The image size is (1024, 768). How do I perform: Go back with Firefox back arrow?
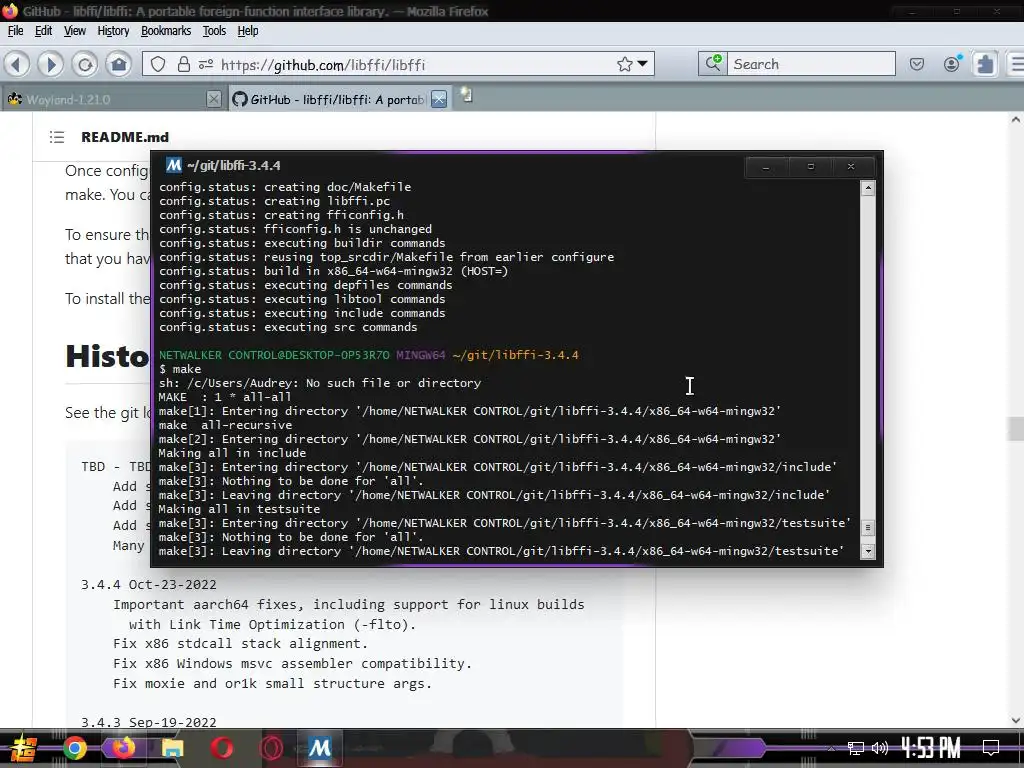coord(17,64)
